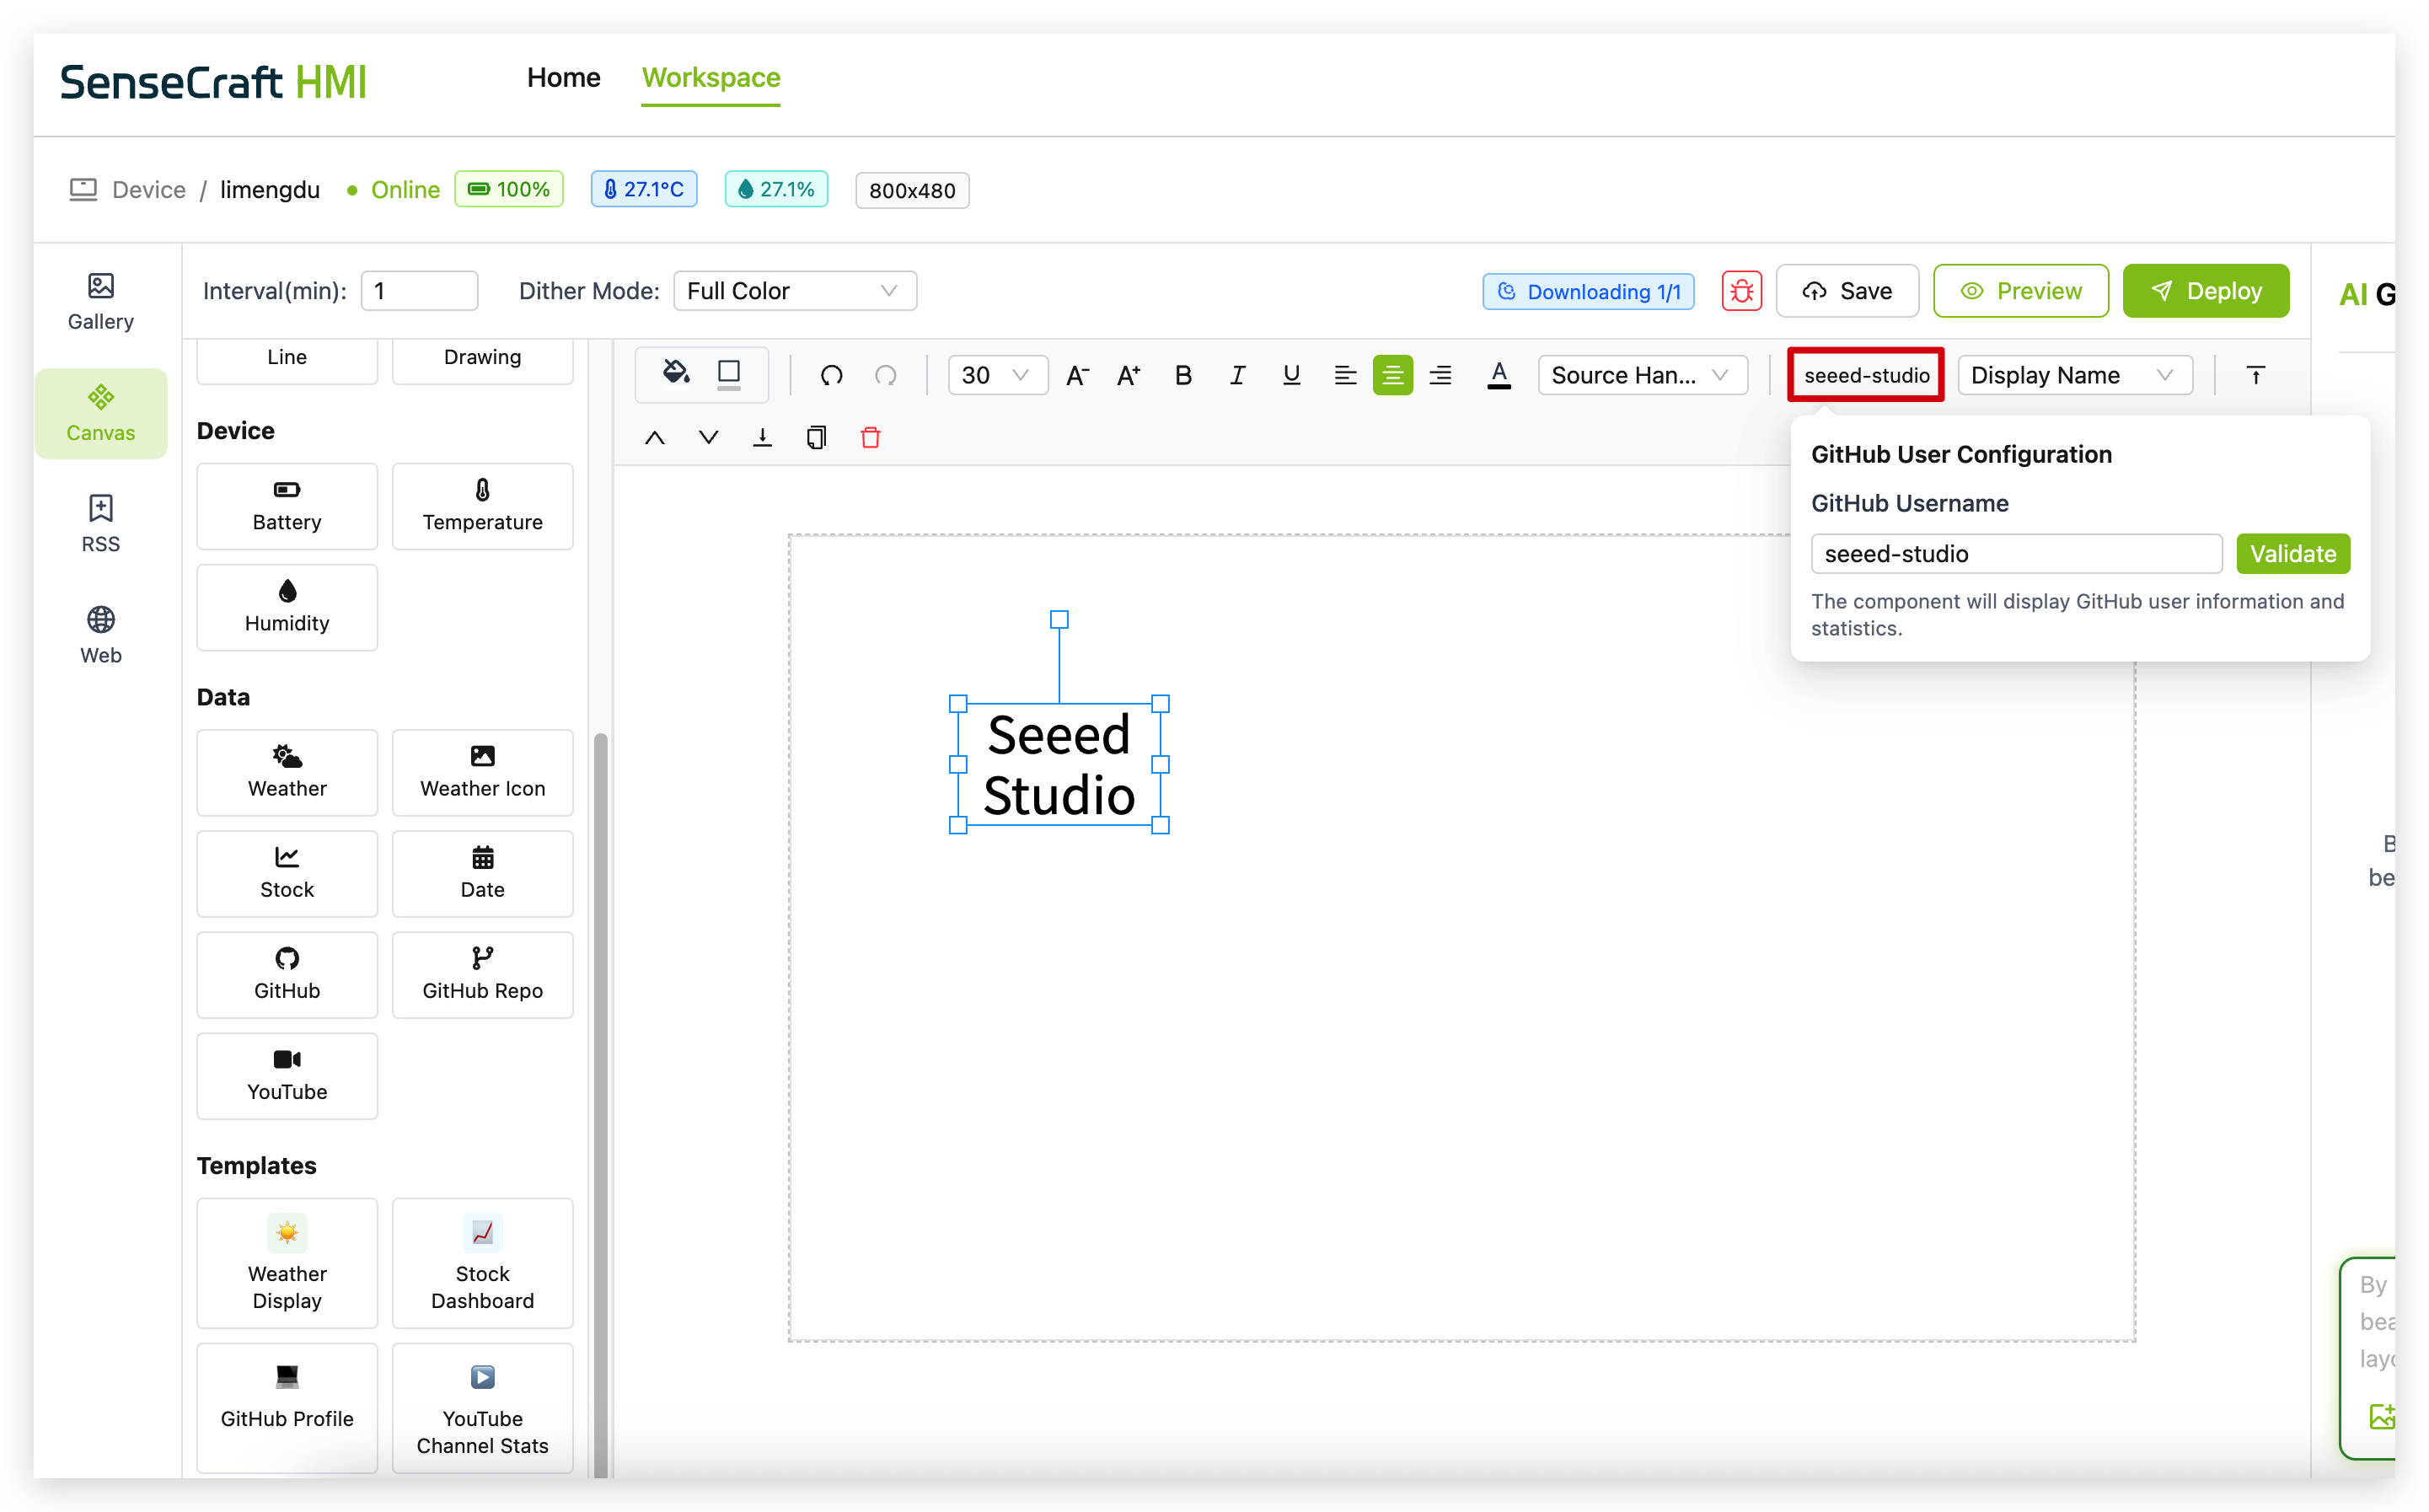Image resolution: width=2429 pixels, height=1512 pixels.
Task: Delete the selected element with trash icon
Action: 870,437
